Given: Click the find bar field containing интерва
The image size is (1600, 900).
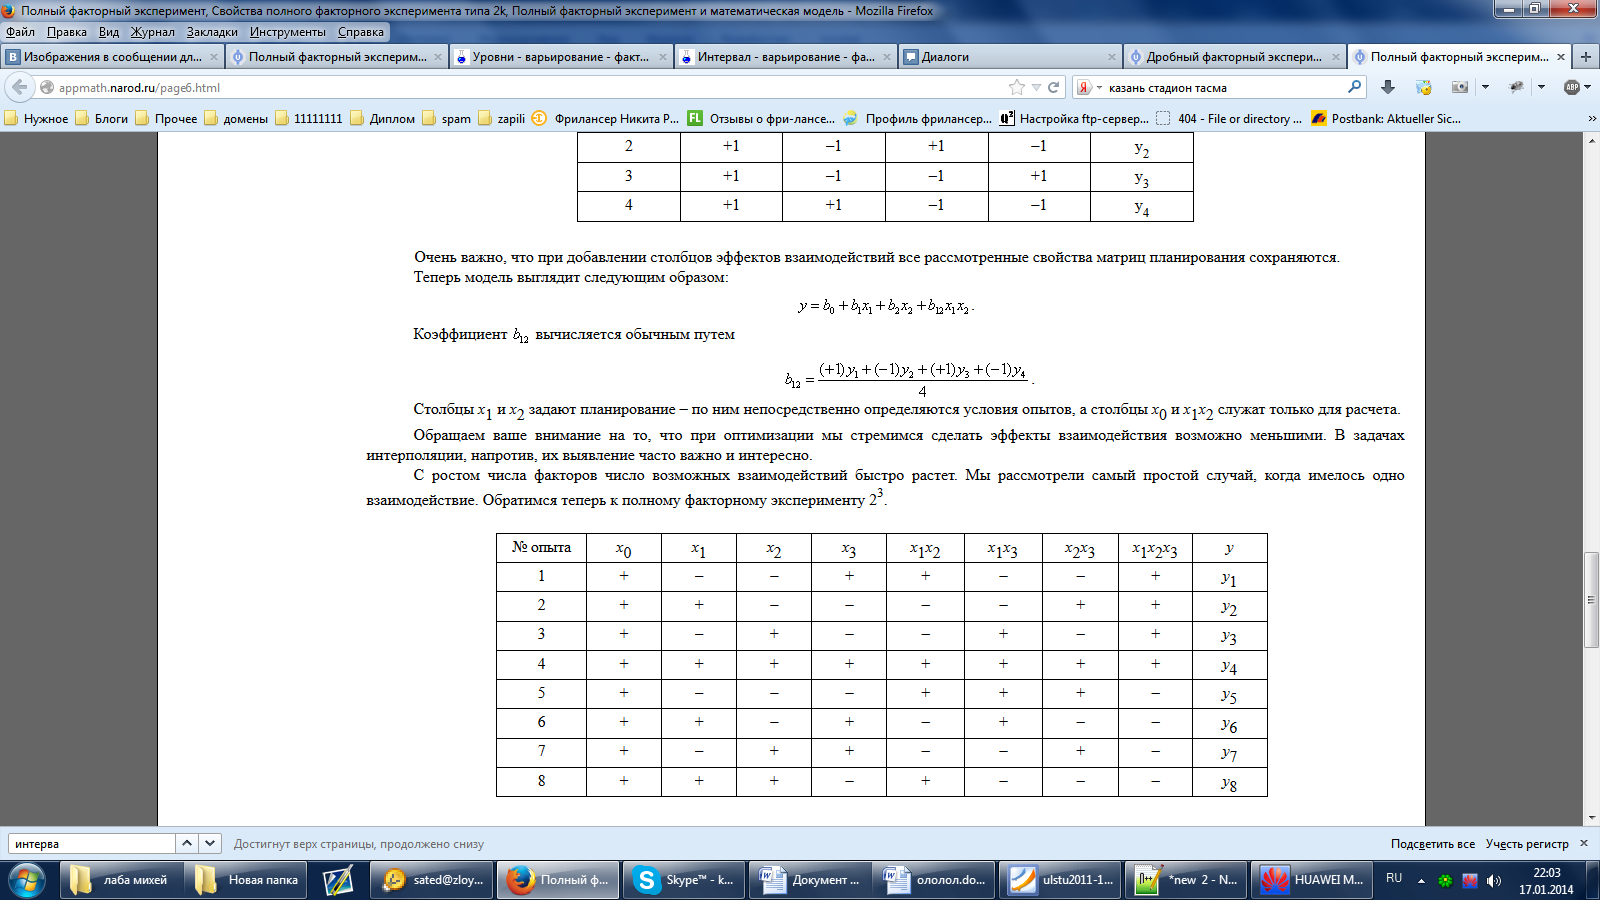Looking at the screenshot, I should [92, 843].
